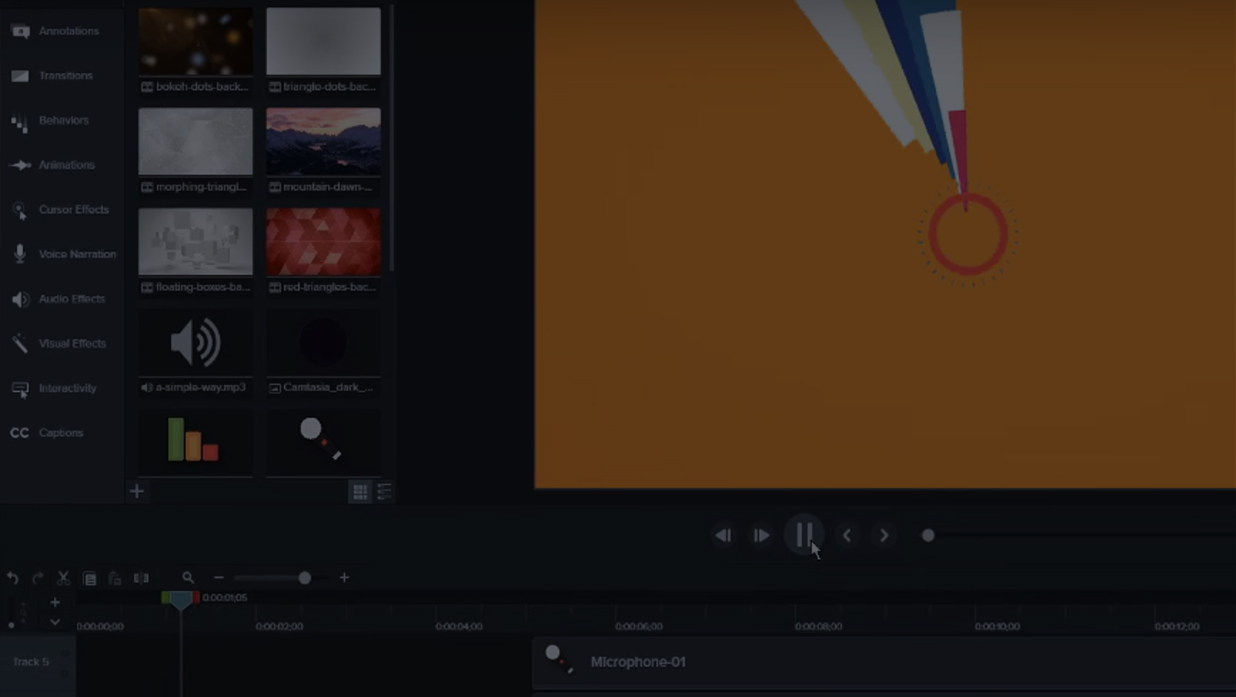Switch media bin to list details view
The width and height of the screenshot is (1236, 697).
coord(384,491)
